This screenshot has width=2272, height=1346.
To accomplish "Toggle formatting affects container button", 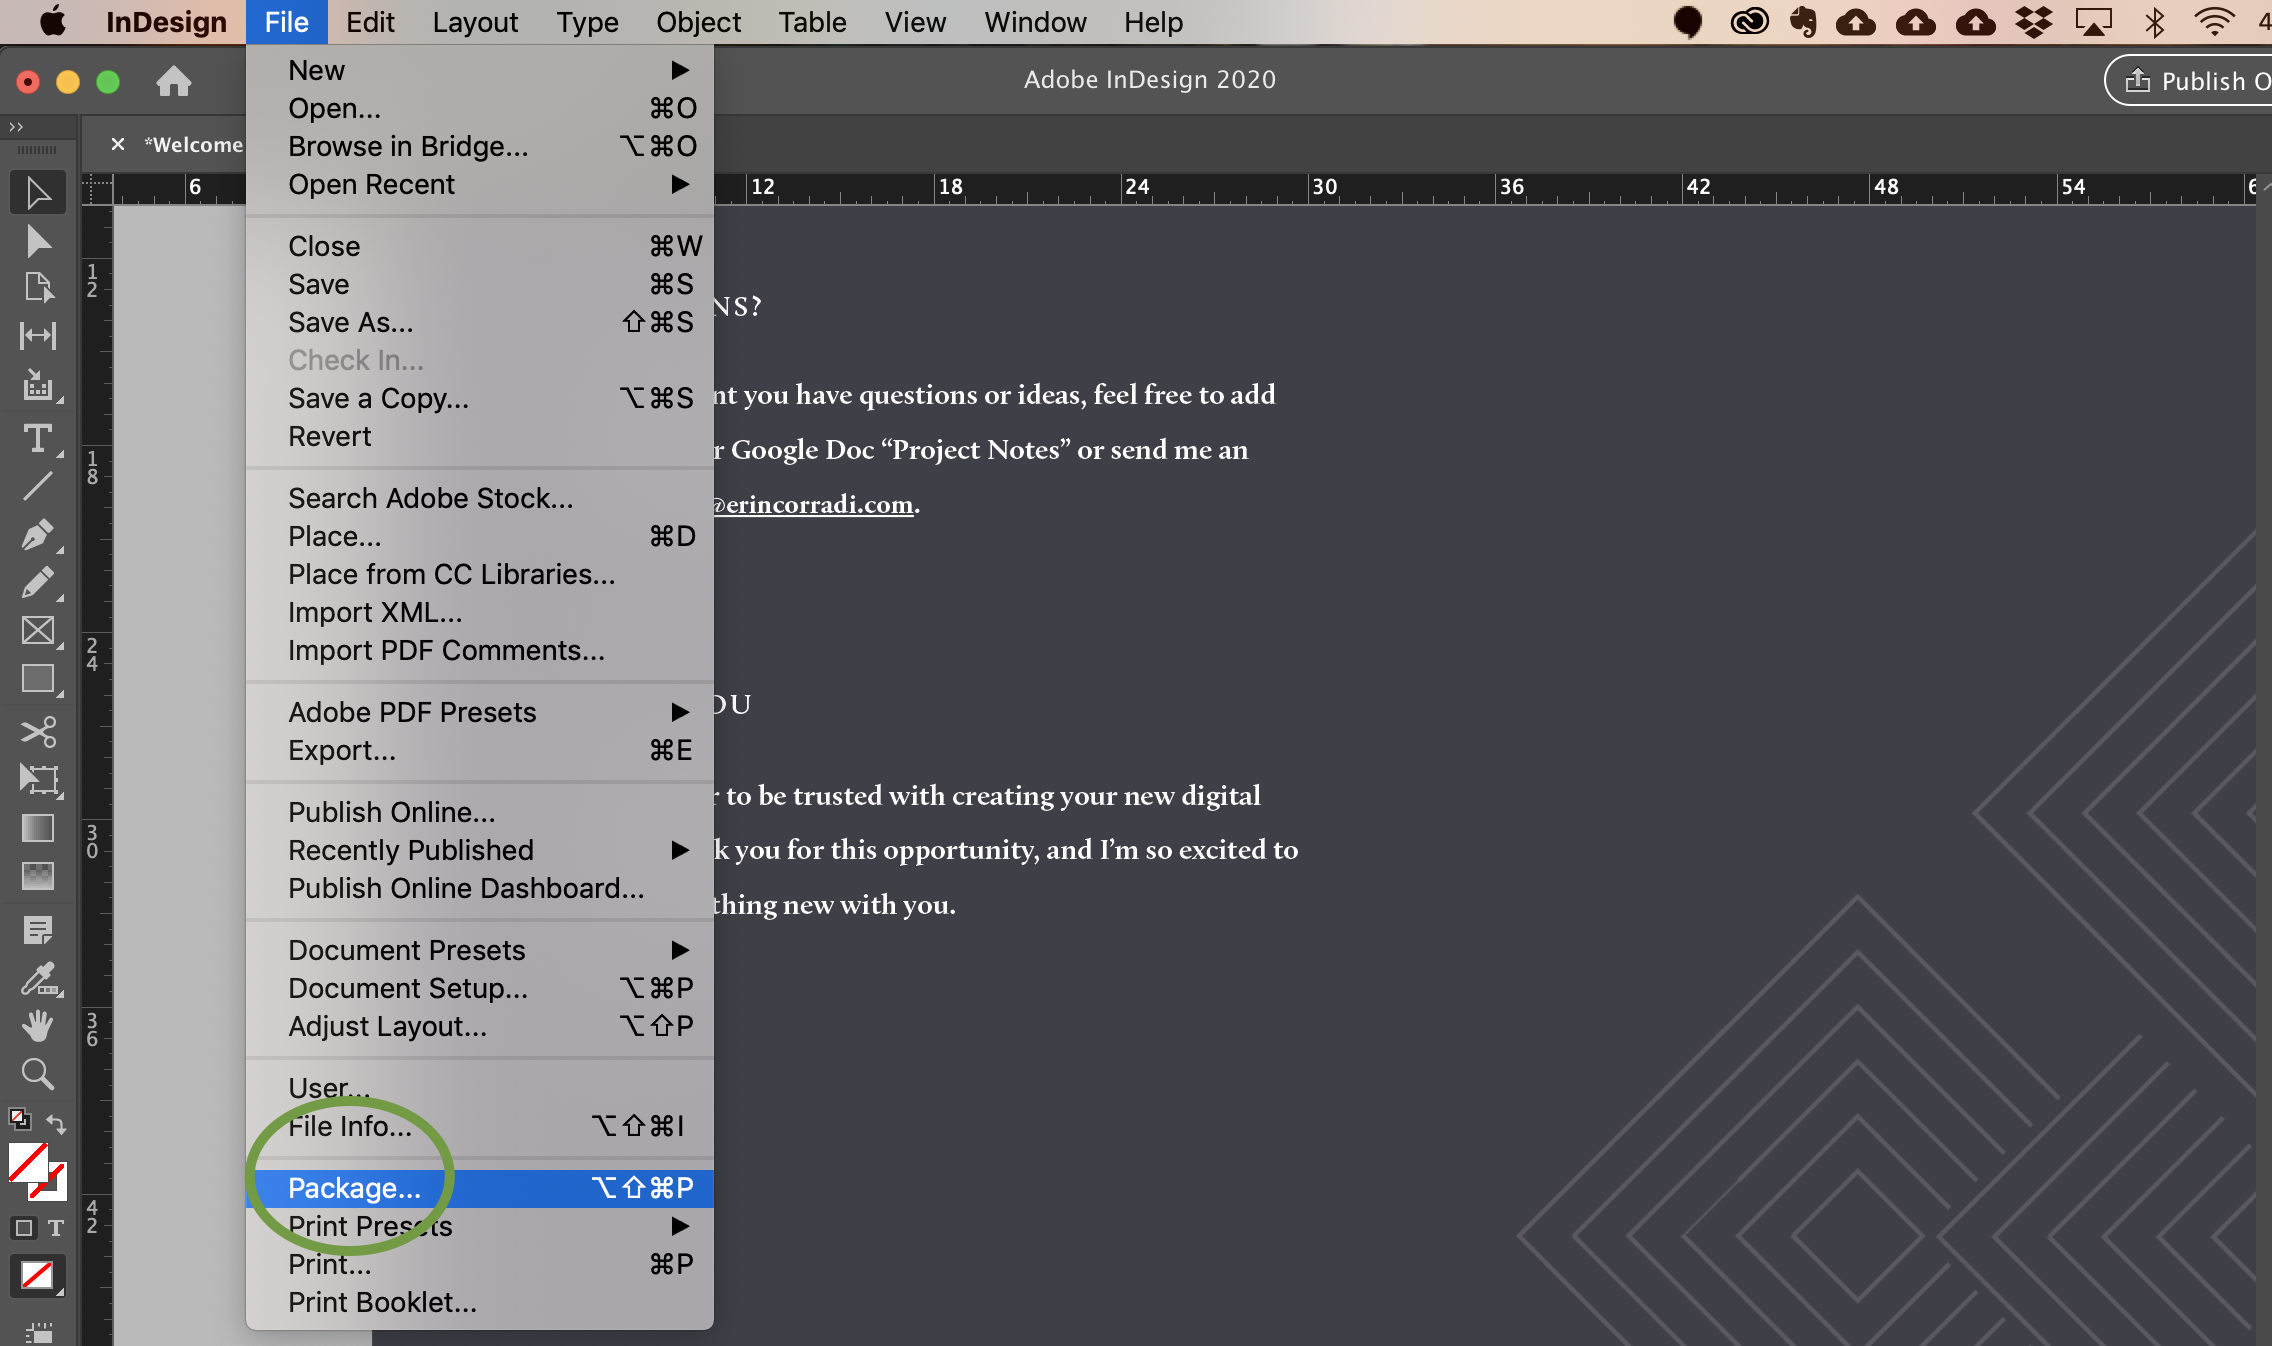I will [x=25, y=1228].
